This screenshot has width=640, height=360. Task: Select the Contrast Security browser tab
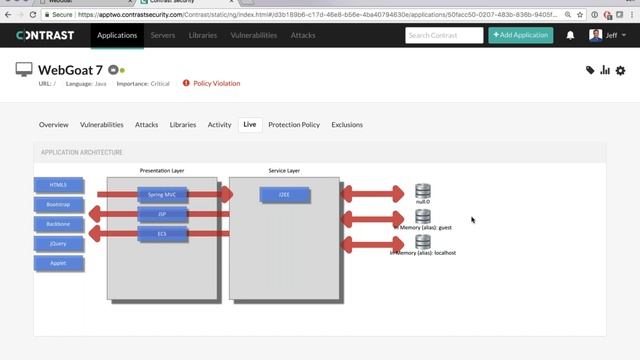pyautogui.click(x=186, y=2)
